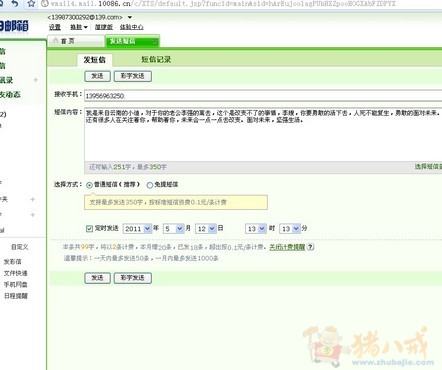Open the 简捷版 link
Screen dimensions: 442x370
104,27
